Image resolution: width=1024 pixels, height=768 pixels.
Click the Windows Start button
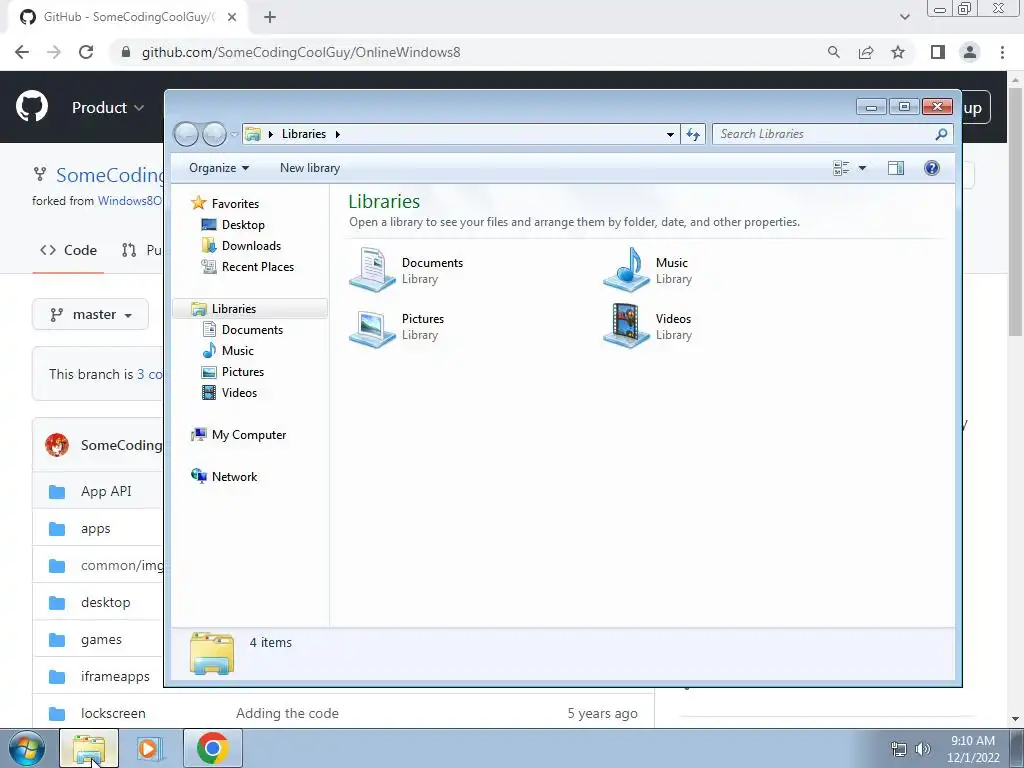pos(27,748)
